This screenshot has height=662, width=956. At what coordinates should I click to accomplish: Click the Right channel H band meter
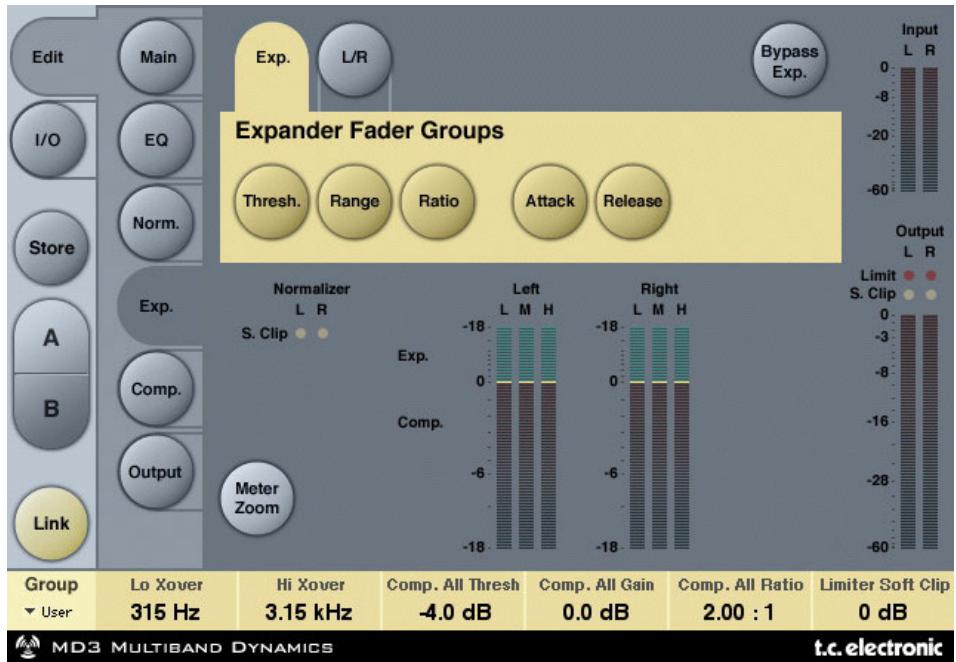tap(682, 438)
